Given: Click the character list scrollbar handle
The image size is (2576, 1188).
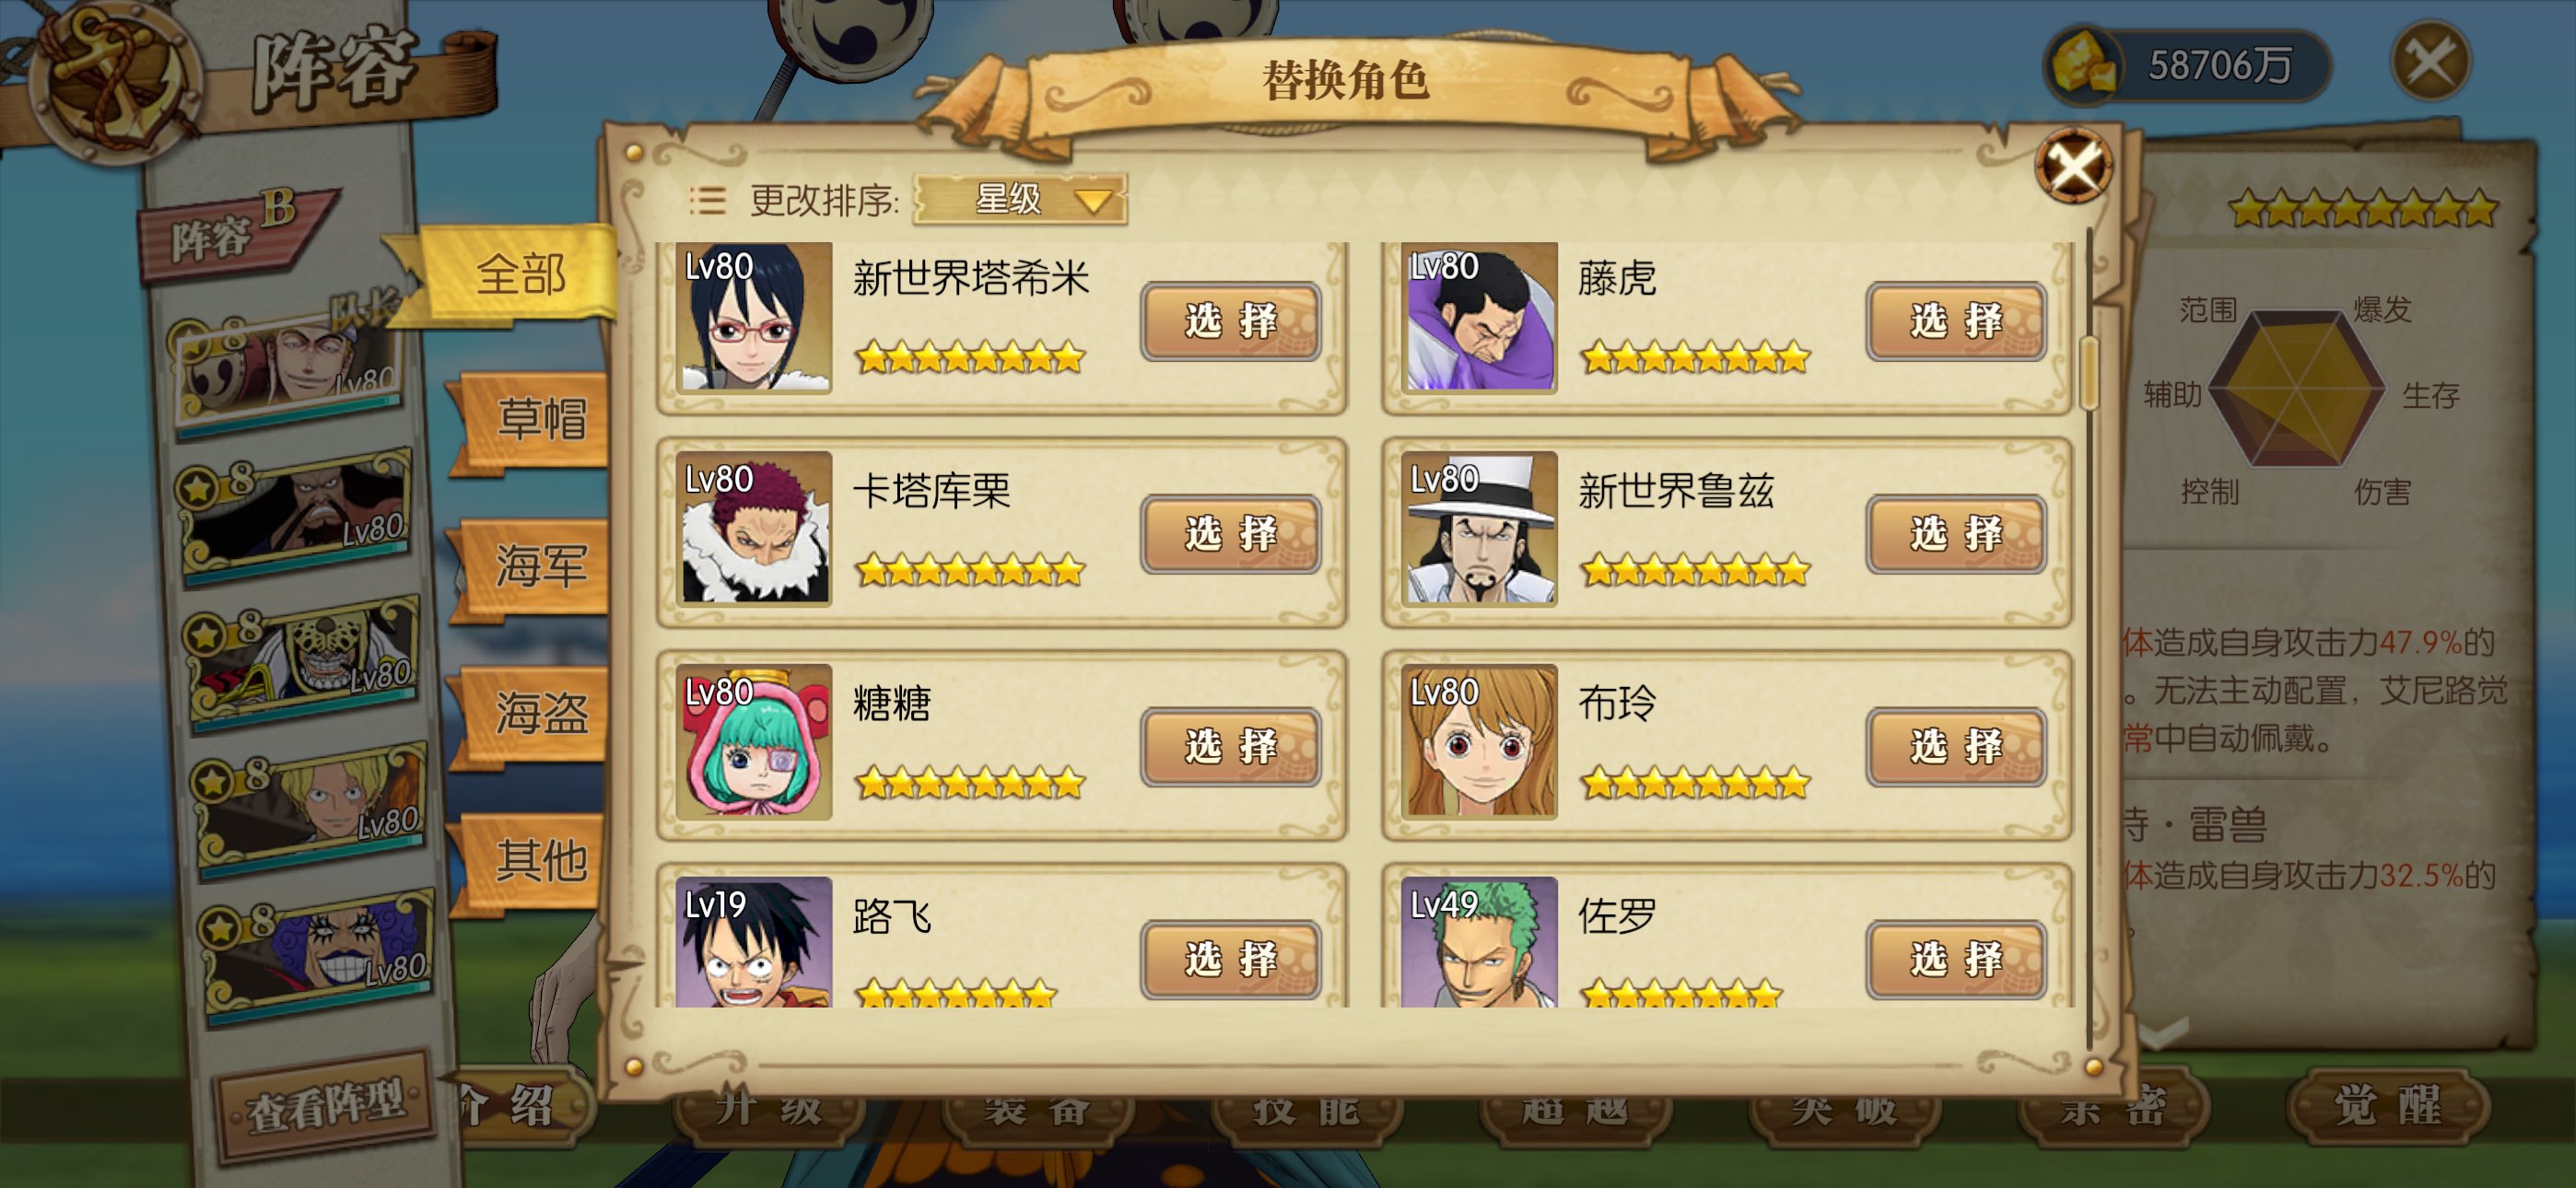Looking at the screenshot, I should 2088,373.
